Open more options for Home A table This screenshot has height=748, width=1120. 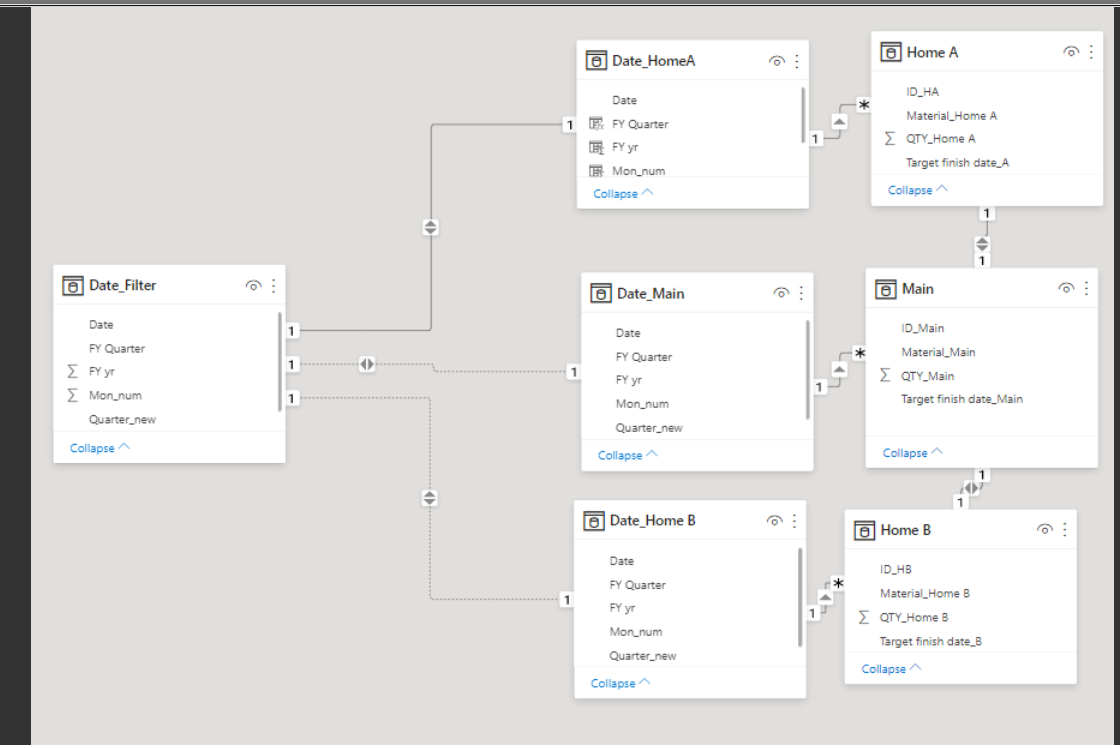click(x=1091, y=52)
